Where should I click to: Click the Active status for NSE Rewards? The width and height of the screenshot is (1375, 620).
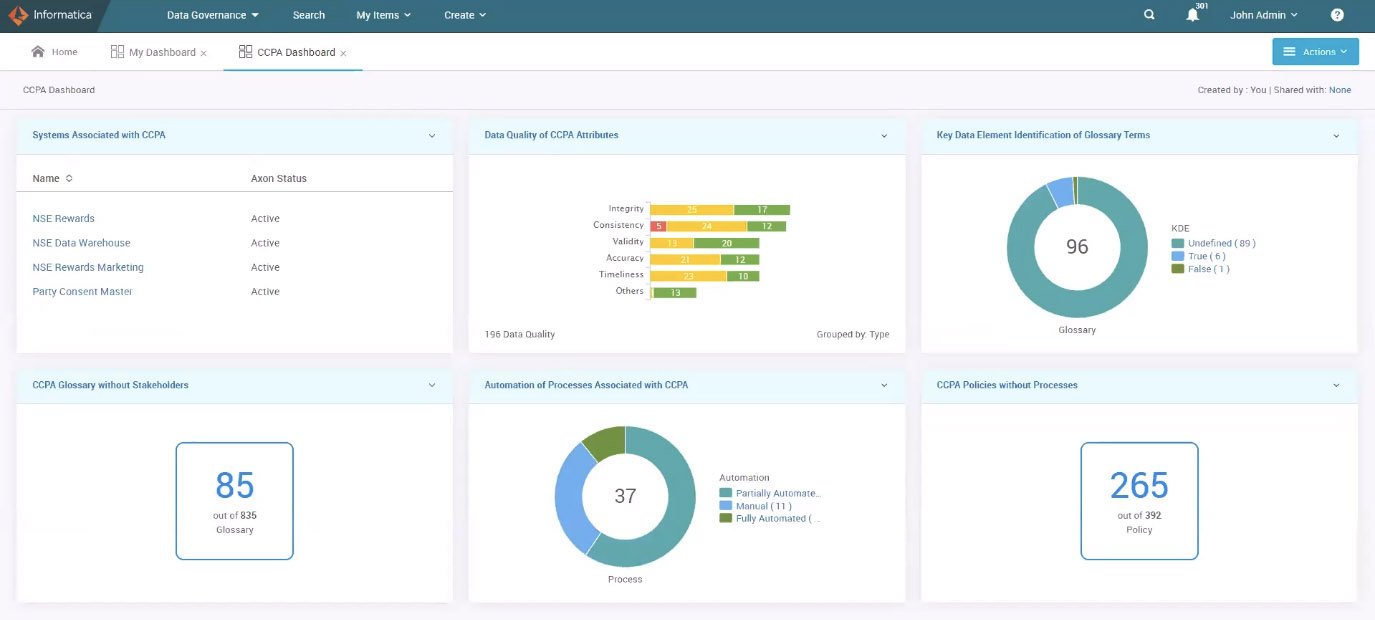[x=265, y=218]
